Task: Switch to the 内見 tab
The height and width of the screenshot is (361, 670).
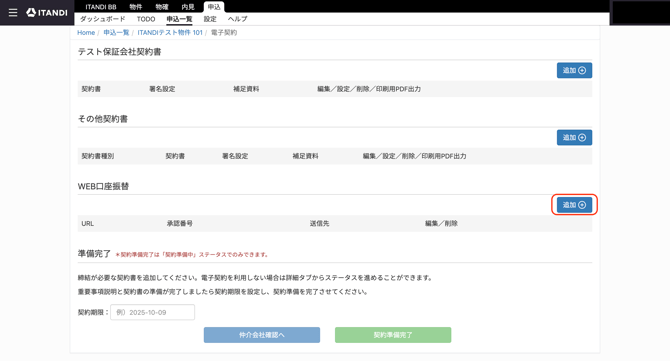Action: pyautogui.click(x=188, y=7)
